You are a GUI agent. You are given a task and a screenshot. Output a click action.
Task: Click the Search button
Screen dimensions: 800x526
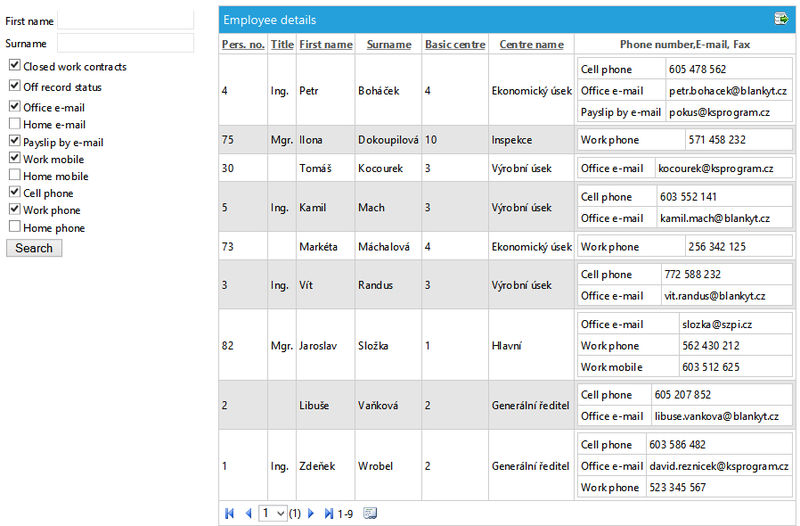tap(34, 248)
